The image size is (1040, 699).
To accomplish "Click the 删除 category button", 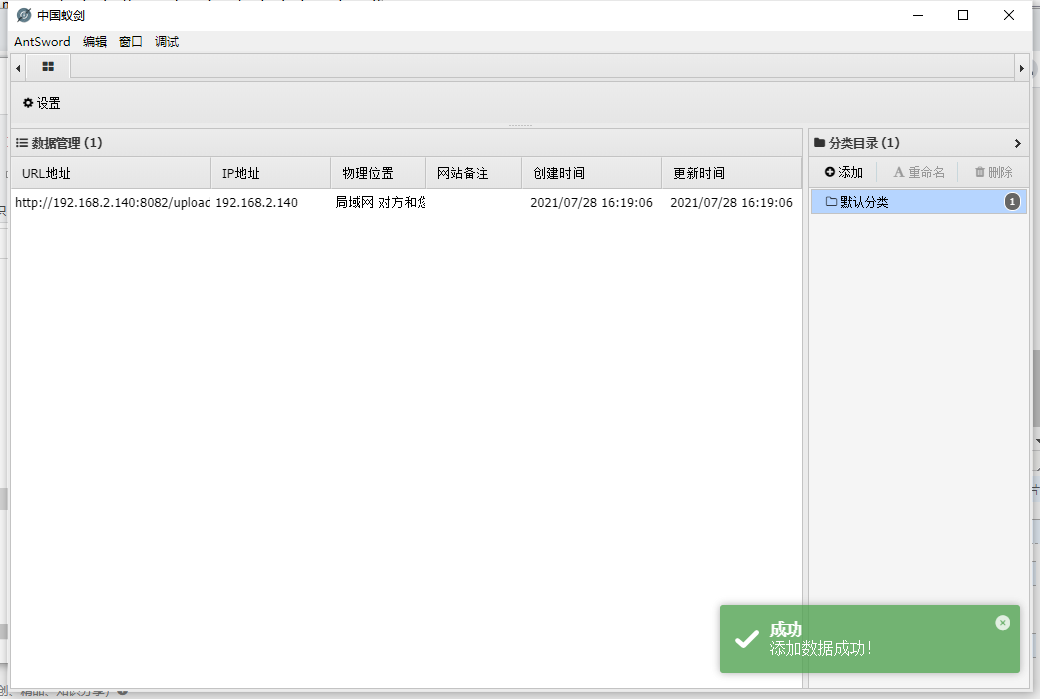I will [x=993, y=172].
